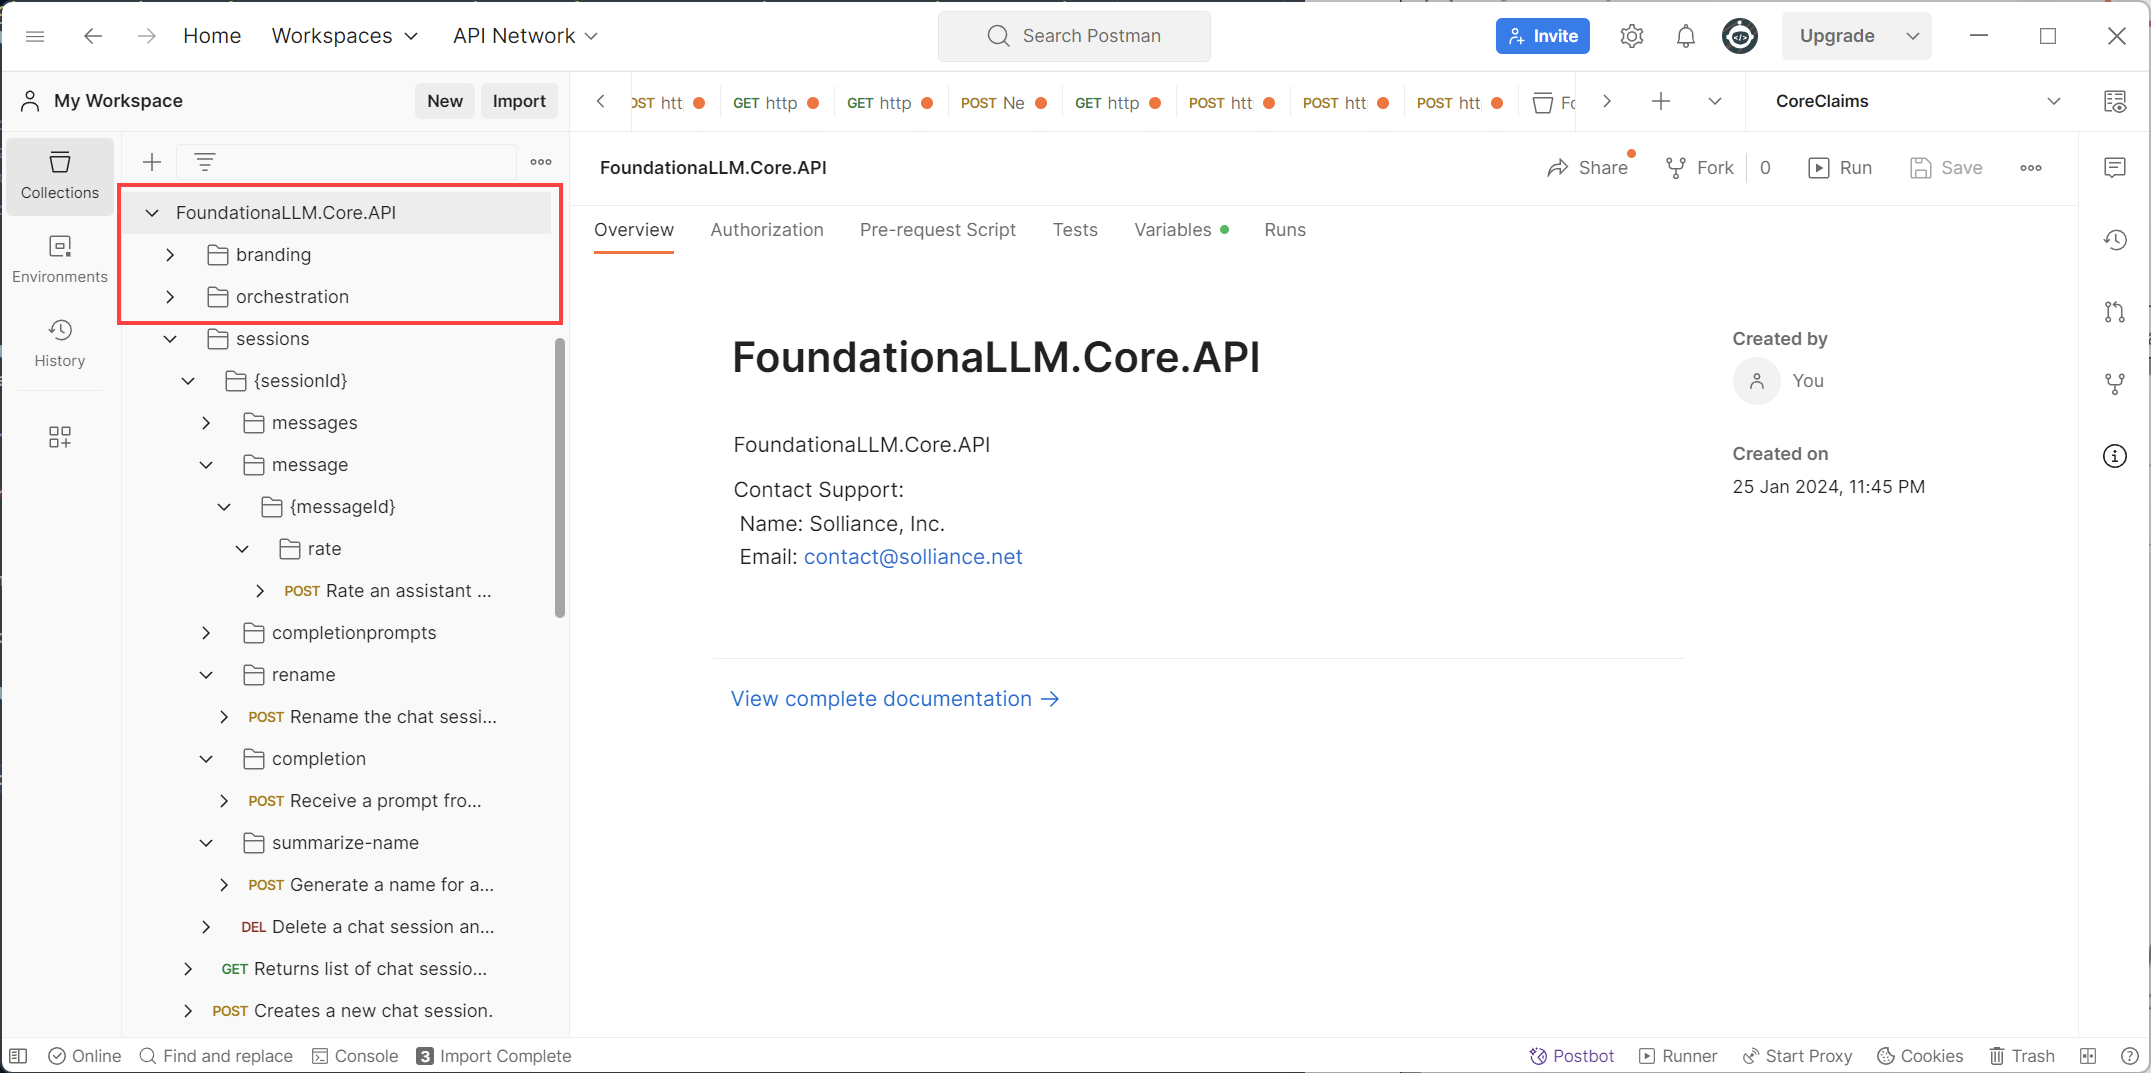
Task: Toggle sidebar using bottom-left status bar icon
Action: click(x=18, y=1056)
